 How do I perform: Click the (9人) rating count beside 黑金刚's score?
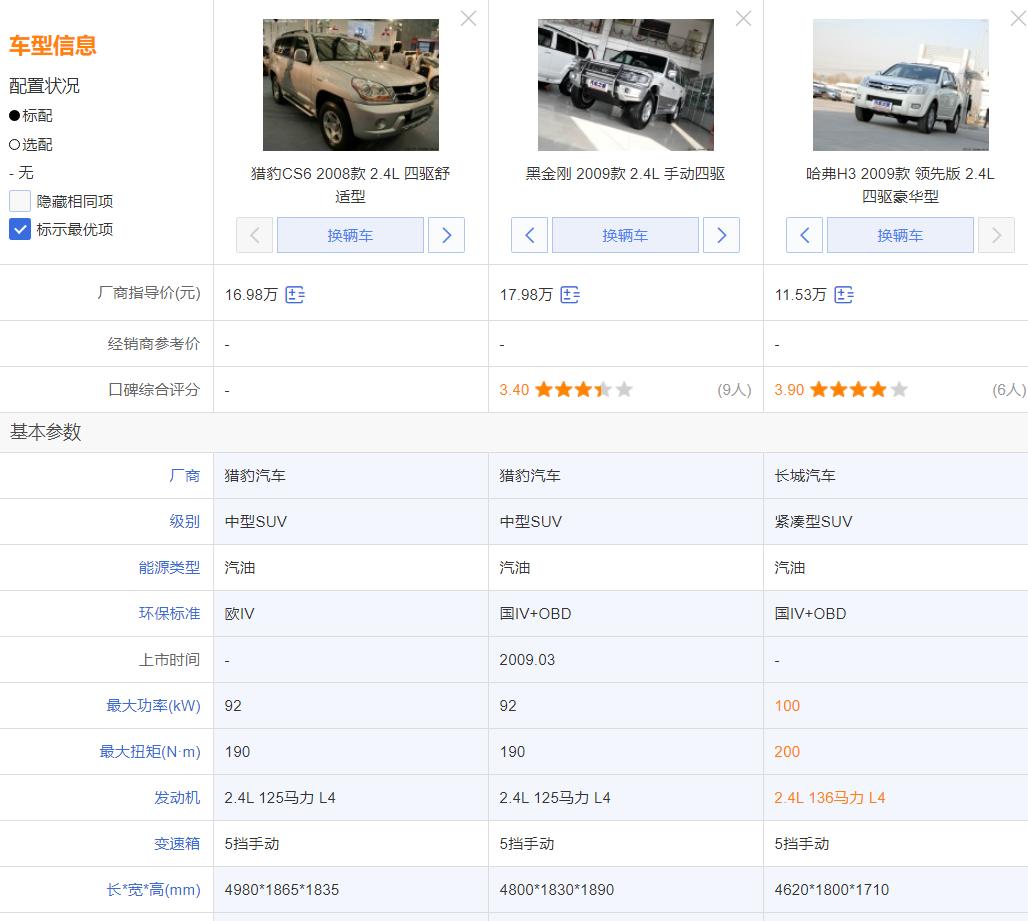(737, 389)
